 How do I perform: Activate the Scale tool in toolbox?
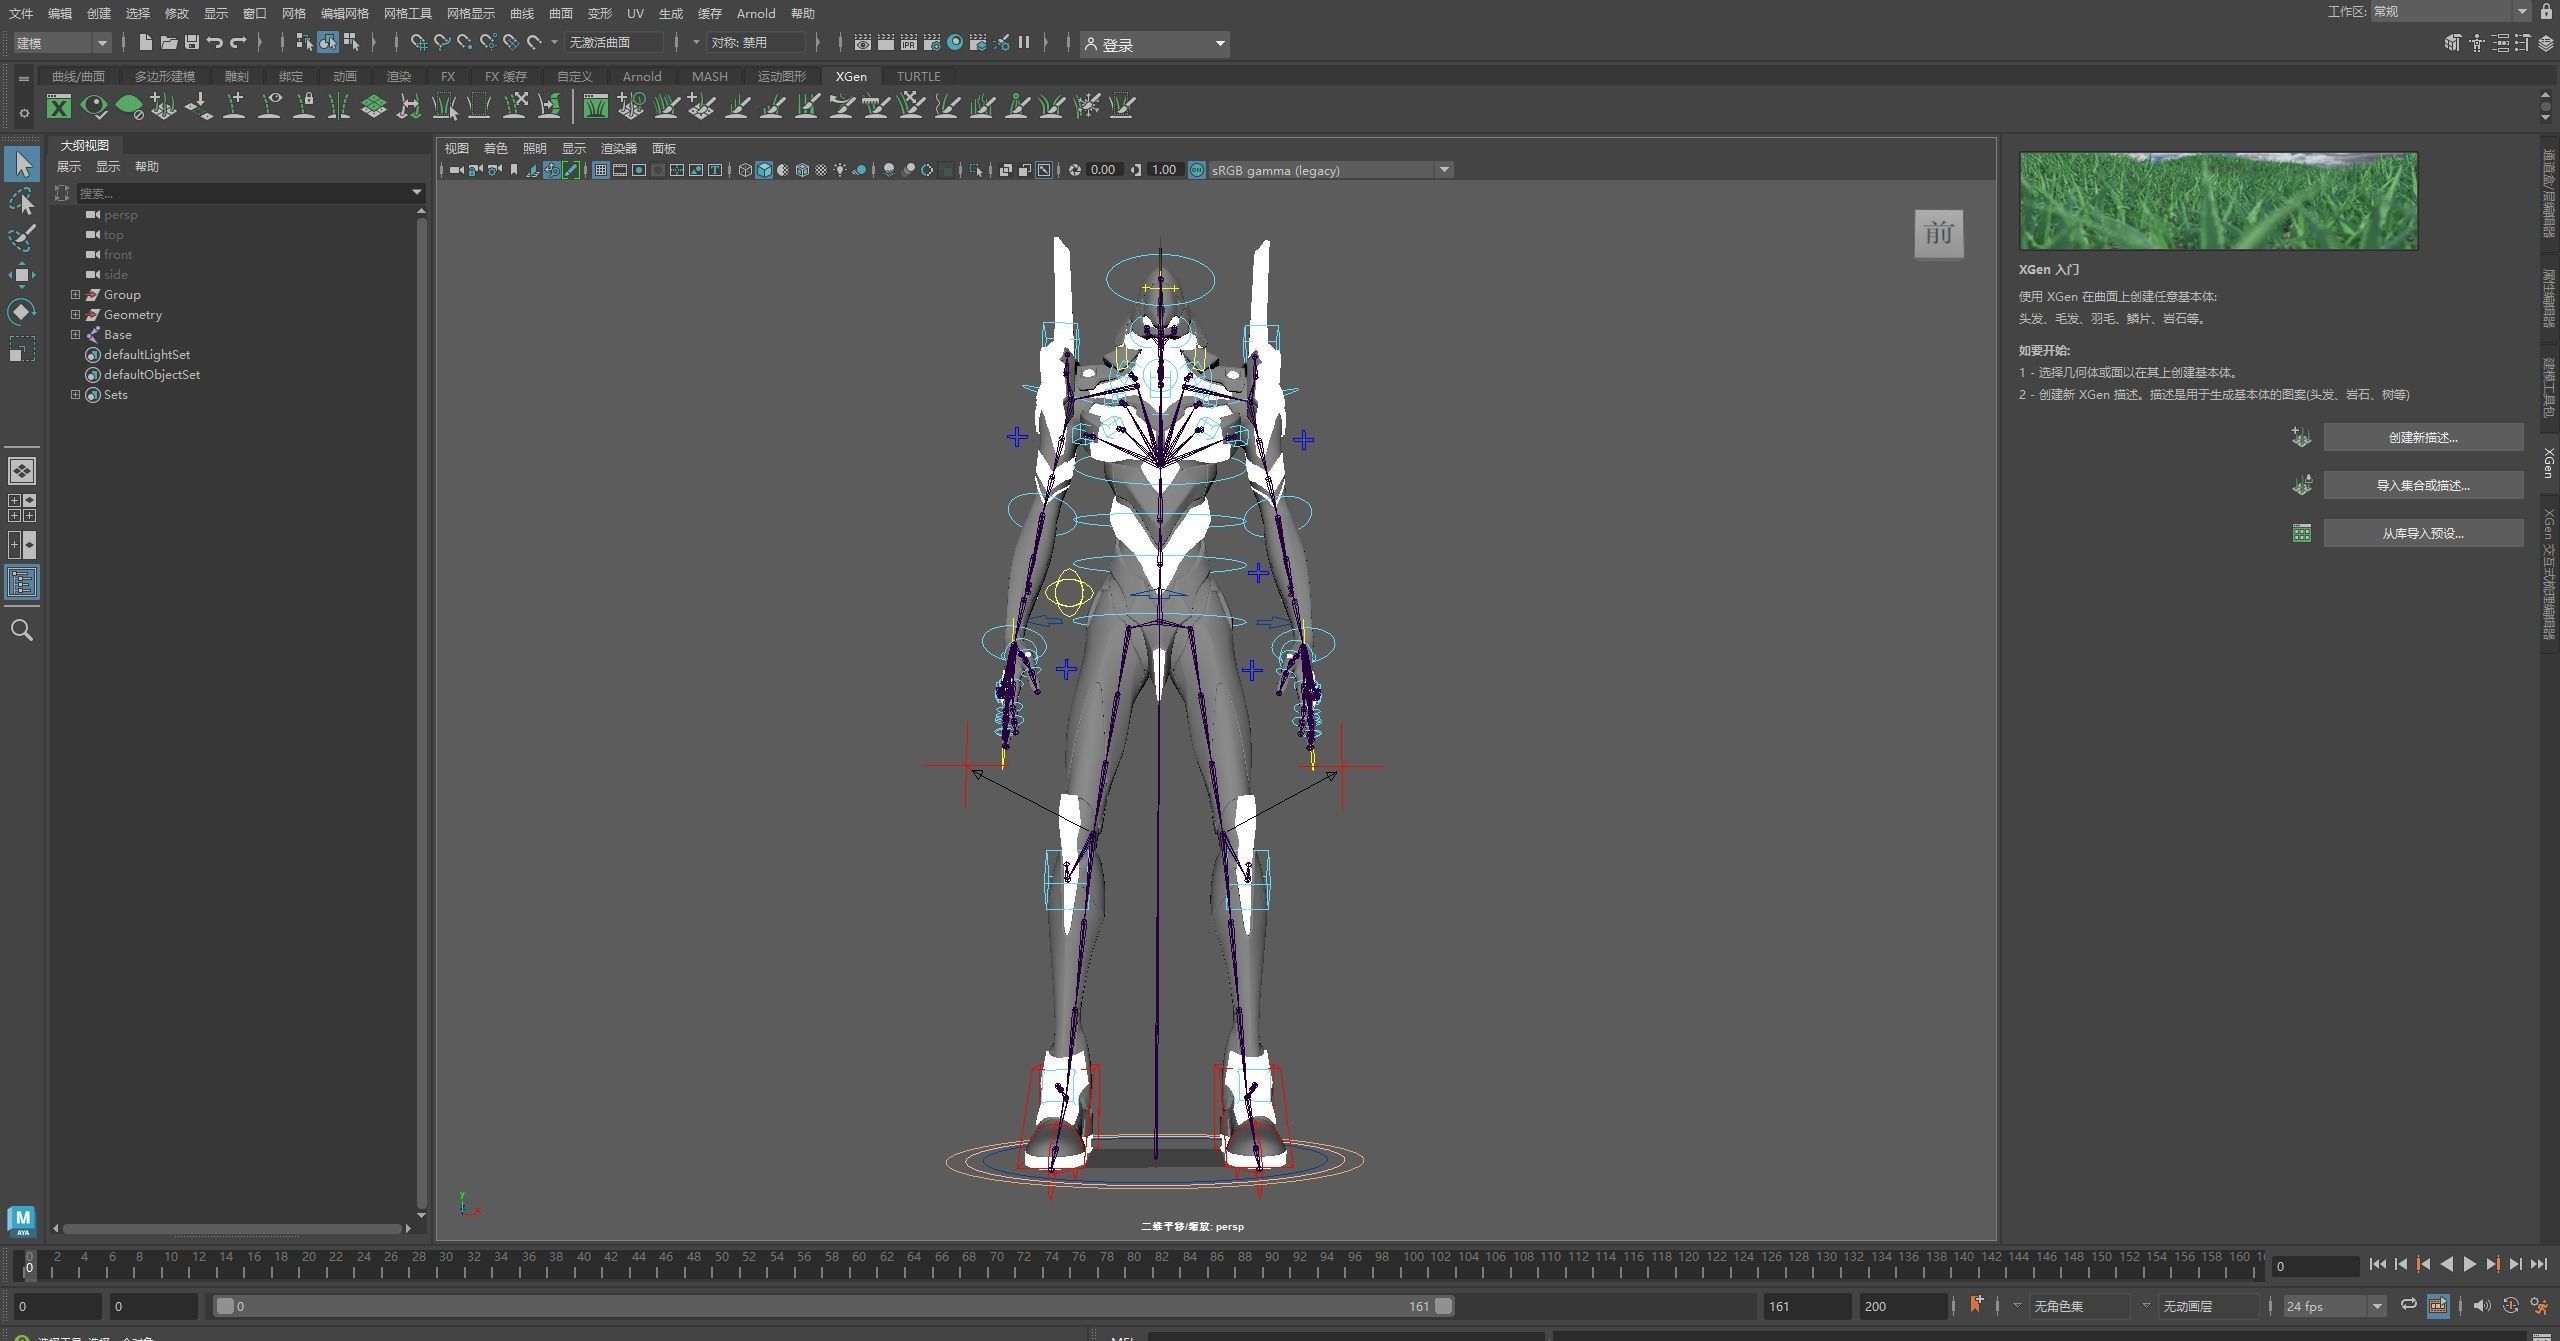[x=22, y=349]
